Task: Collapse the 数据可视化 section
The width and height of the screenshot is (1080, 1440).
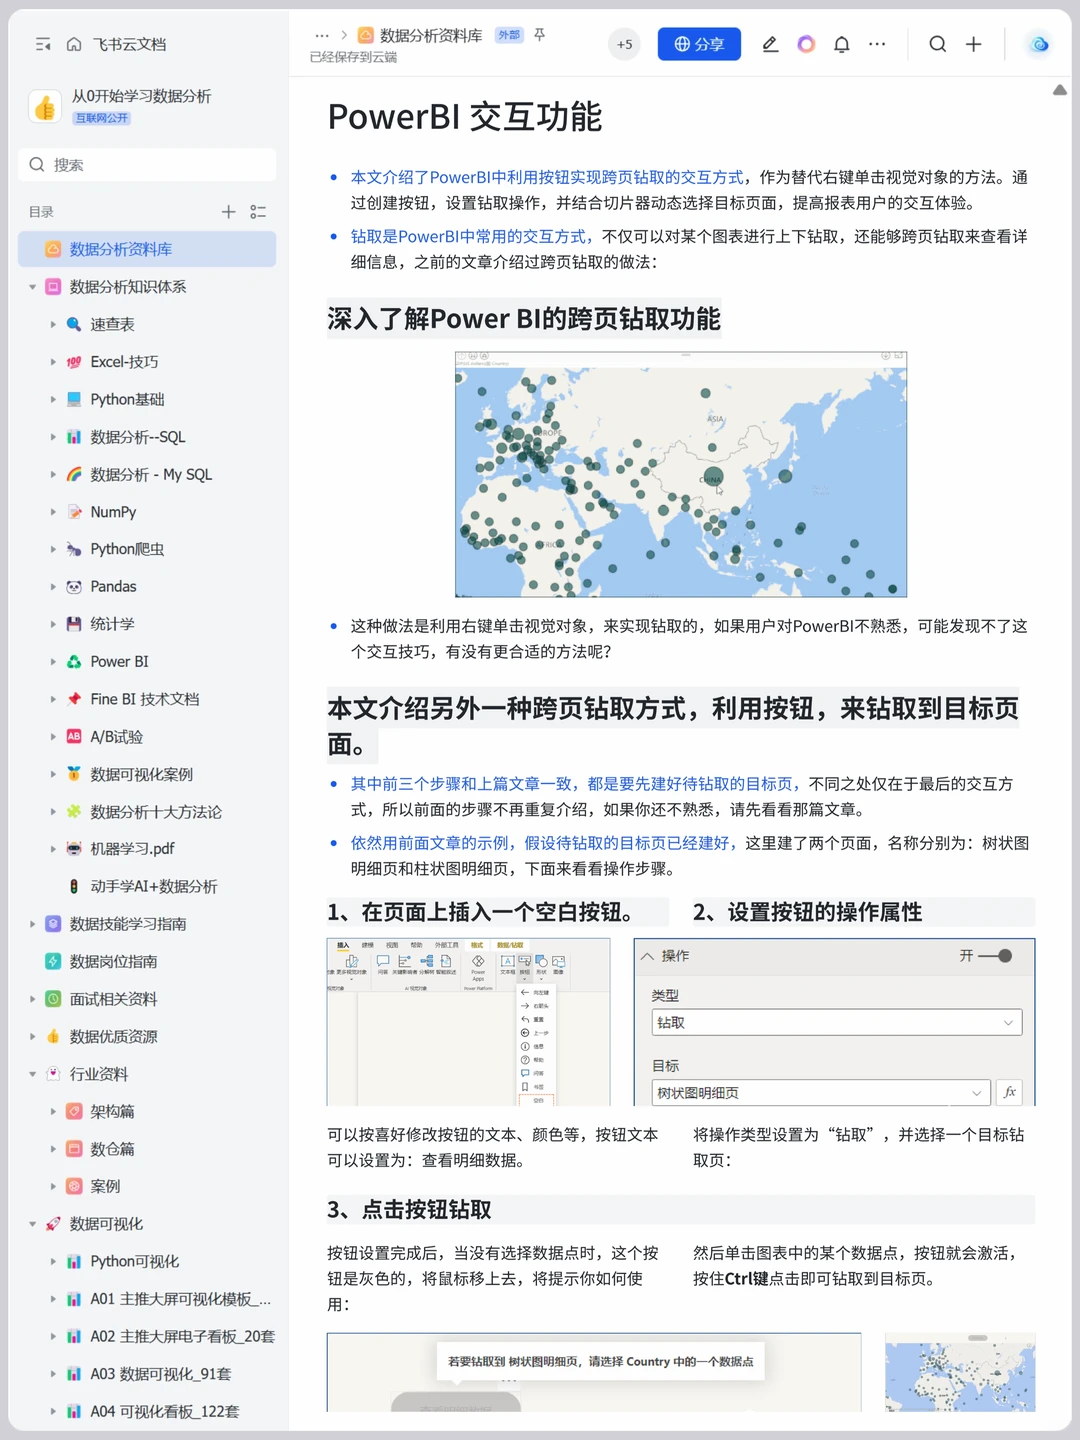Action: [x=31, y=1223]
